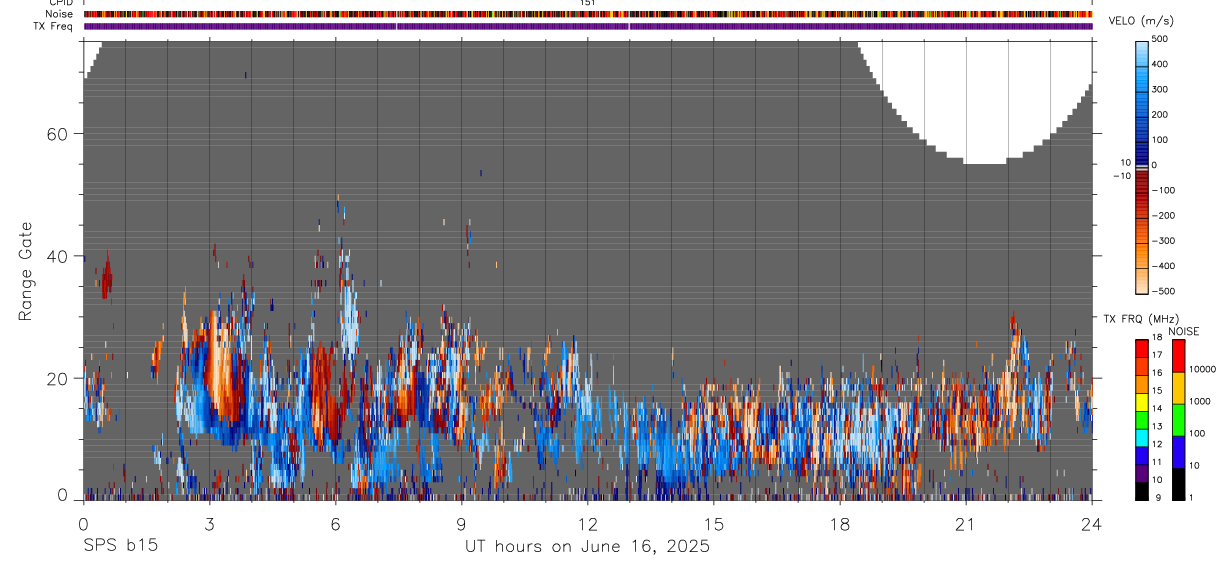This screenshot has width=1228, height=567.
Task: Click the "TX Freq" label at top left
Action: click(52, 26)
